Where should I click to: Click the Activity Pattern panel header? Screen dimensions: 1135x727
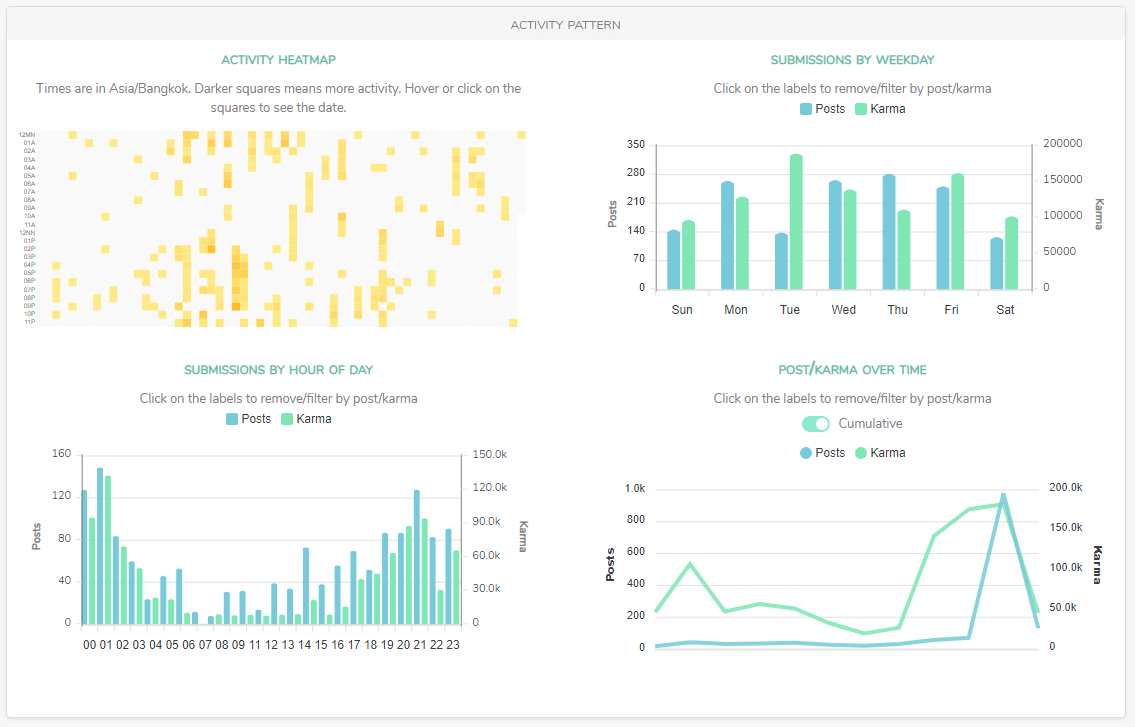point(566,24)
